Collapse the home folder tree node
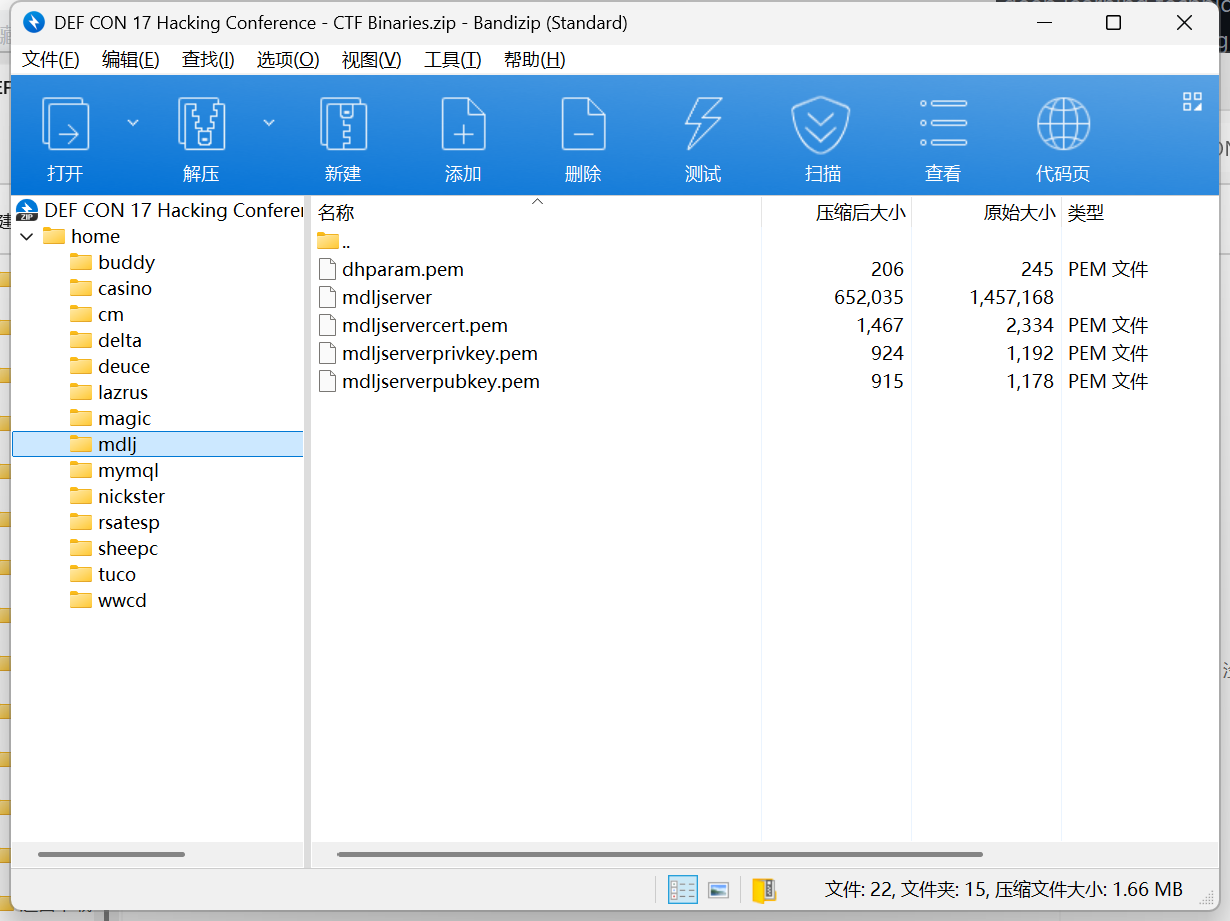Screen dimensions: 1230x921 (x=27, y=237)
